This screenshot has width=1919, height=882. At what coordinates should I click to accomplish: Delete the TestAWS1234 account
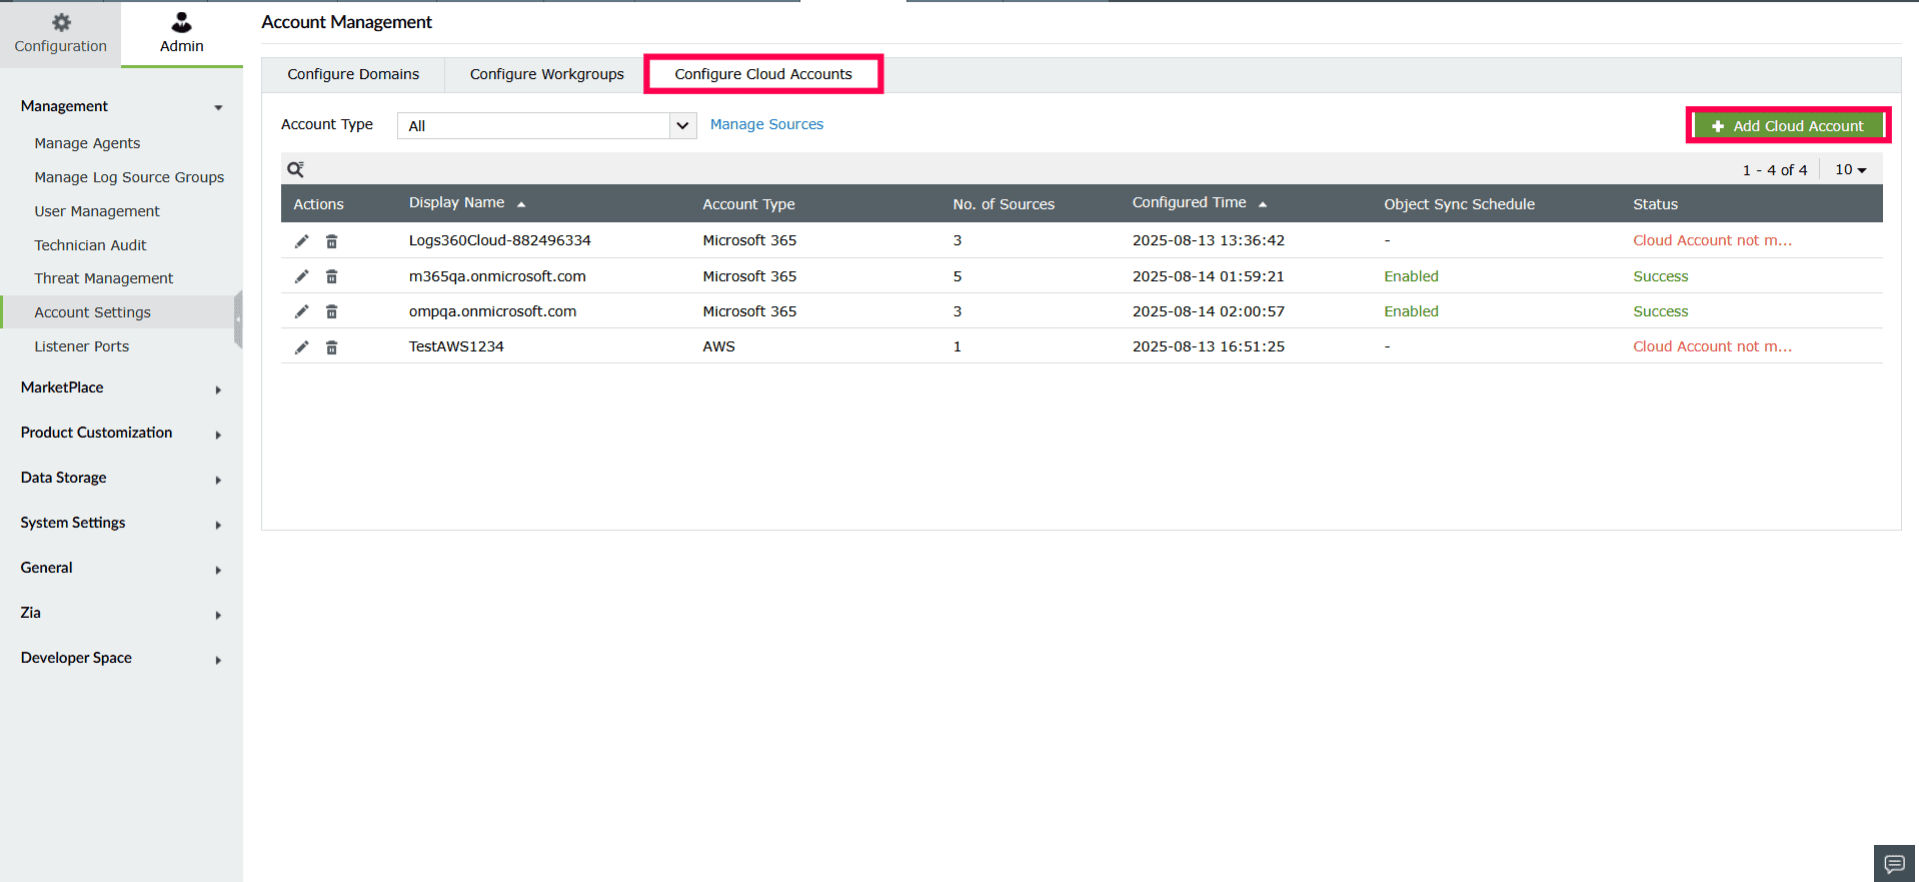click(332, 347)
